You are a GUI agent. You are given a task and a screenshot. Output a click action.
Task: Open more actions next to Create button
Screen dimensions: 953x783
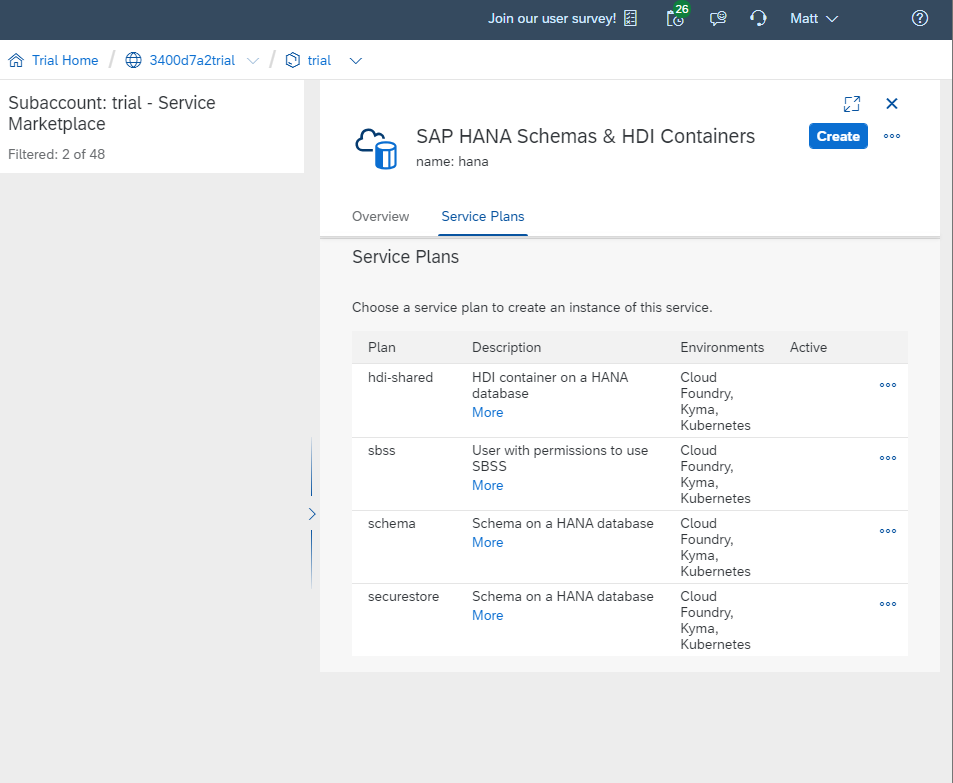892,137
